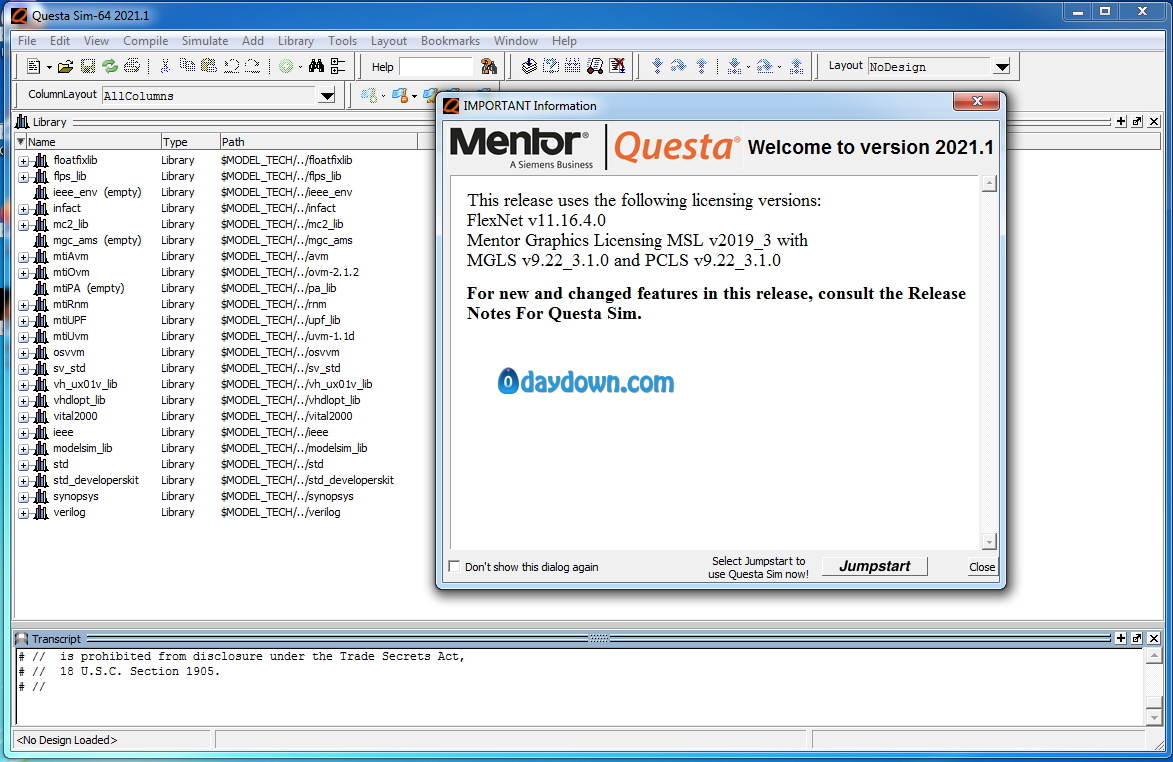Click the New file toolbar icon

33,67
